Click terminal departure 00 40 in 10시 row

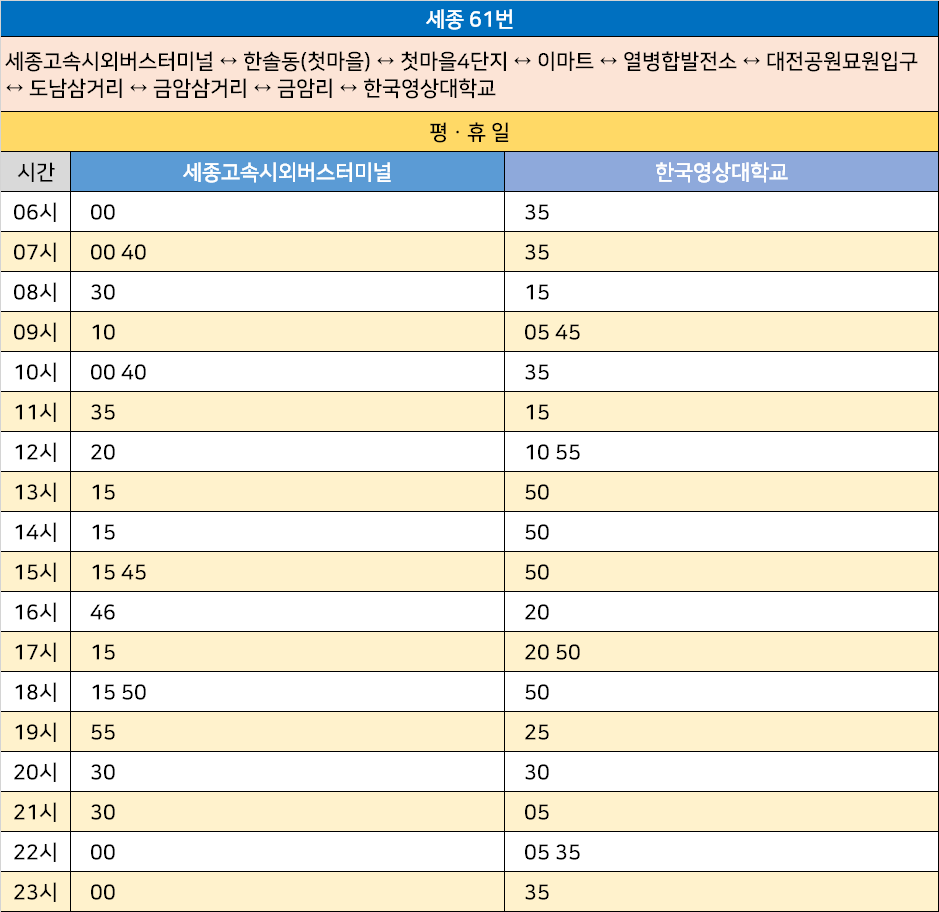118,372
